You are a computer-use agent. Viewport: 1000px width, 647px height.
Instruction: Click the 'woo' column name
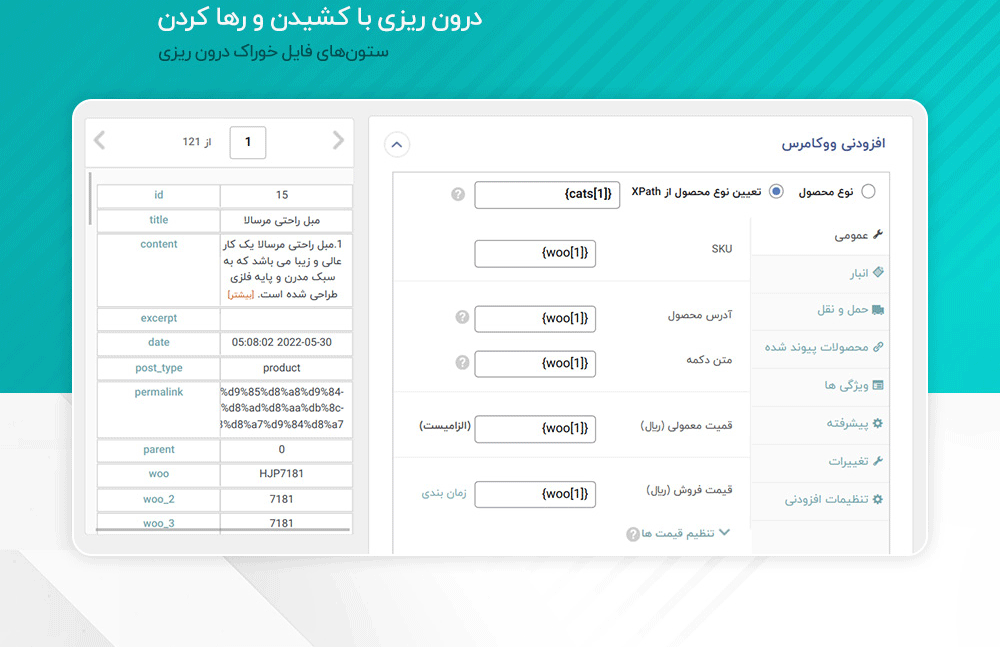click(x=159, y=474)
